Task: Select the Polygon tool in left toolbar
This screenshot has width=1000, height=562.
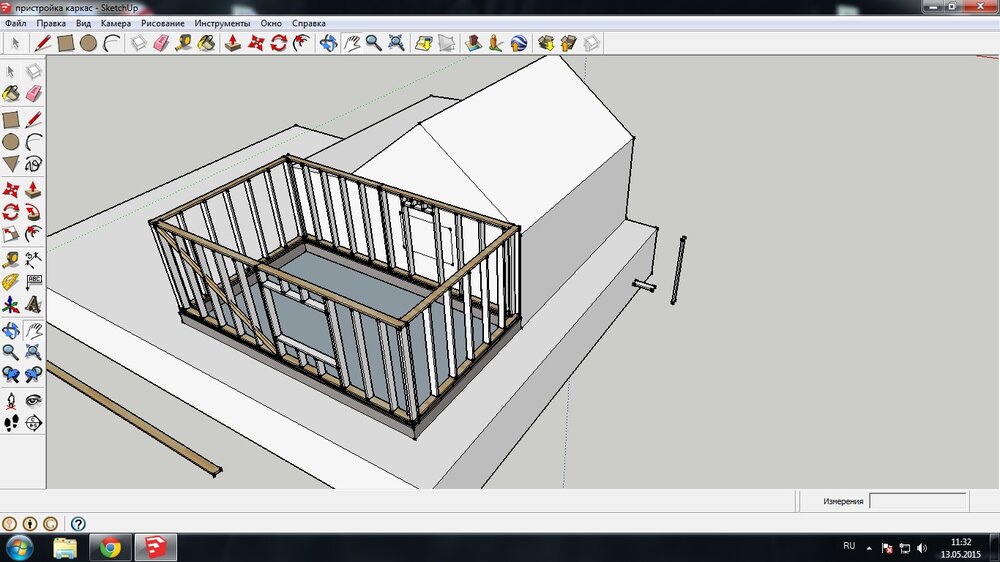Action: (x=11, y=163)
